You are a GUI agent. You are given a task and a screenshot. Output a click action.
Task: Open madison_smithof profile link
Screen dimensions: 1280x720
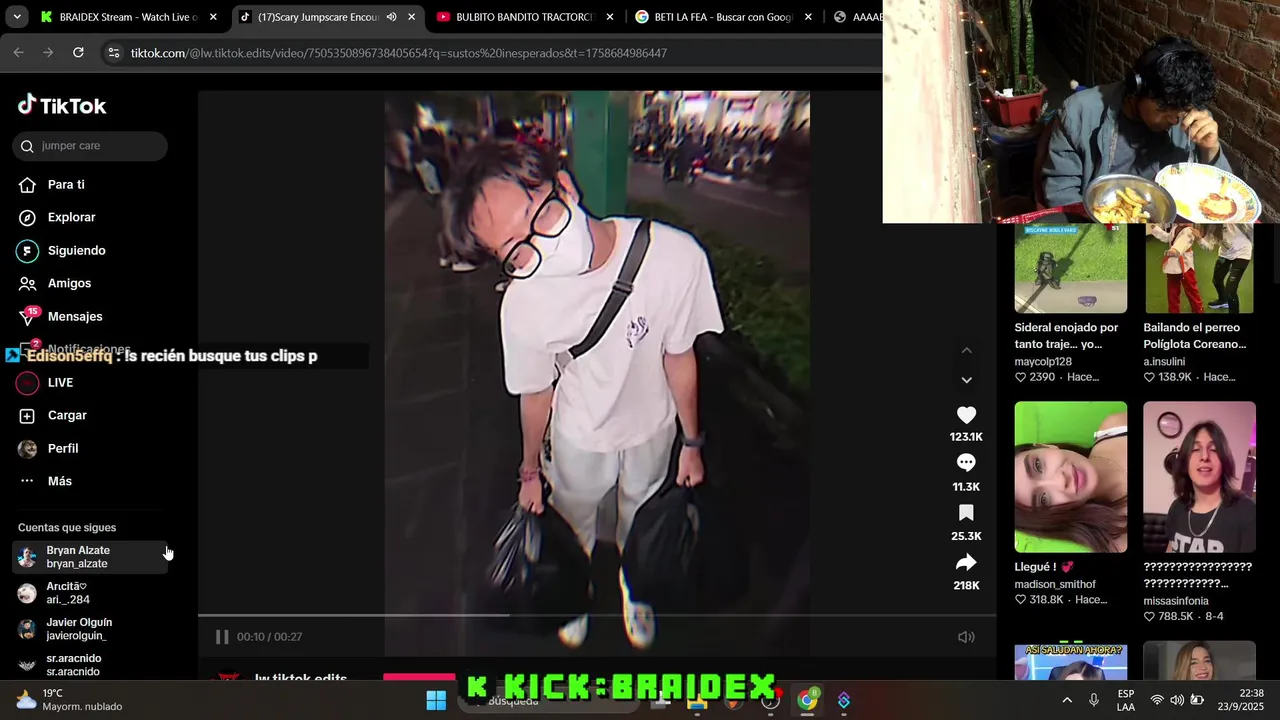[x=1055, y=585]
